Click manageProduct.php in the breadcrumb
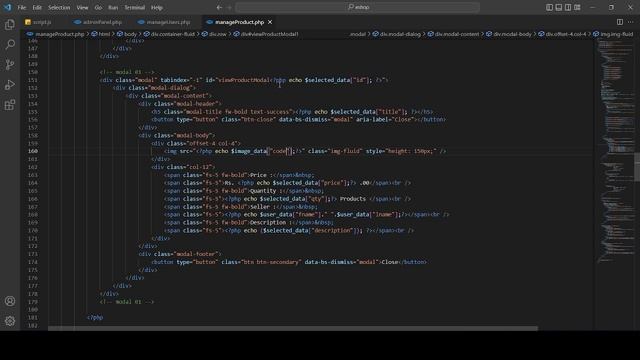Viewport: 640px width, 360px height. [x=59, y=34]
